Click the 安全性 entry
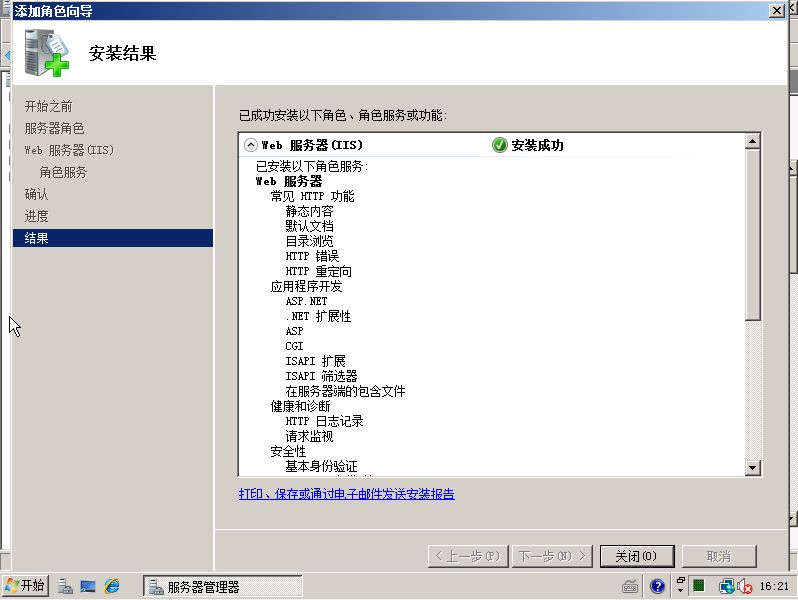The height and width of the screenshot is (600, 798). pyautogui.click(x=288, y=451)
